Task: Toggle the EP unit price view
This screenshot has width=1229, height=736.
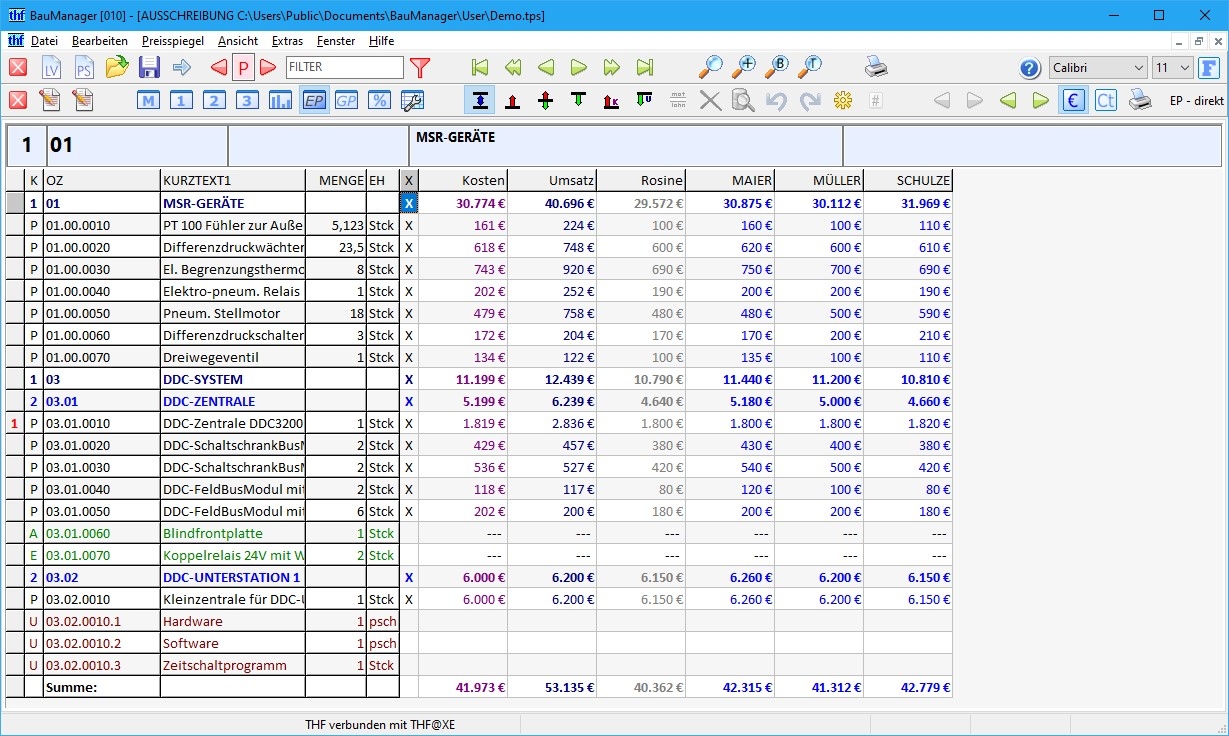Action: coord(314,100)
